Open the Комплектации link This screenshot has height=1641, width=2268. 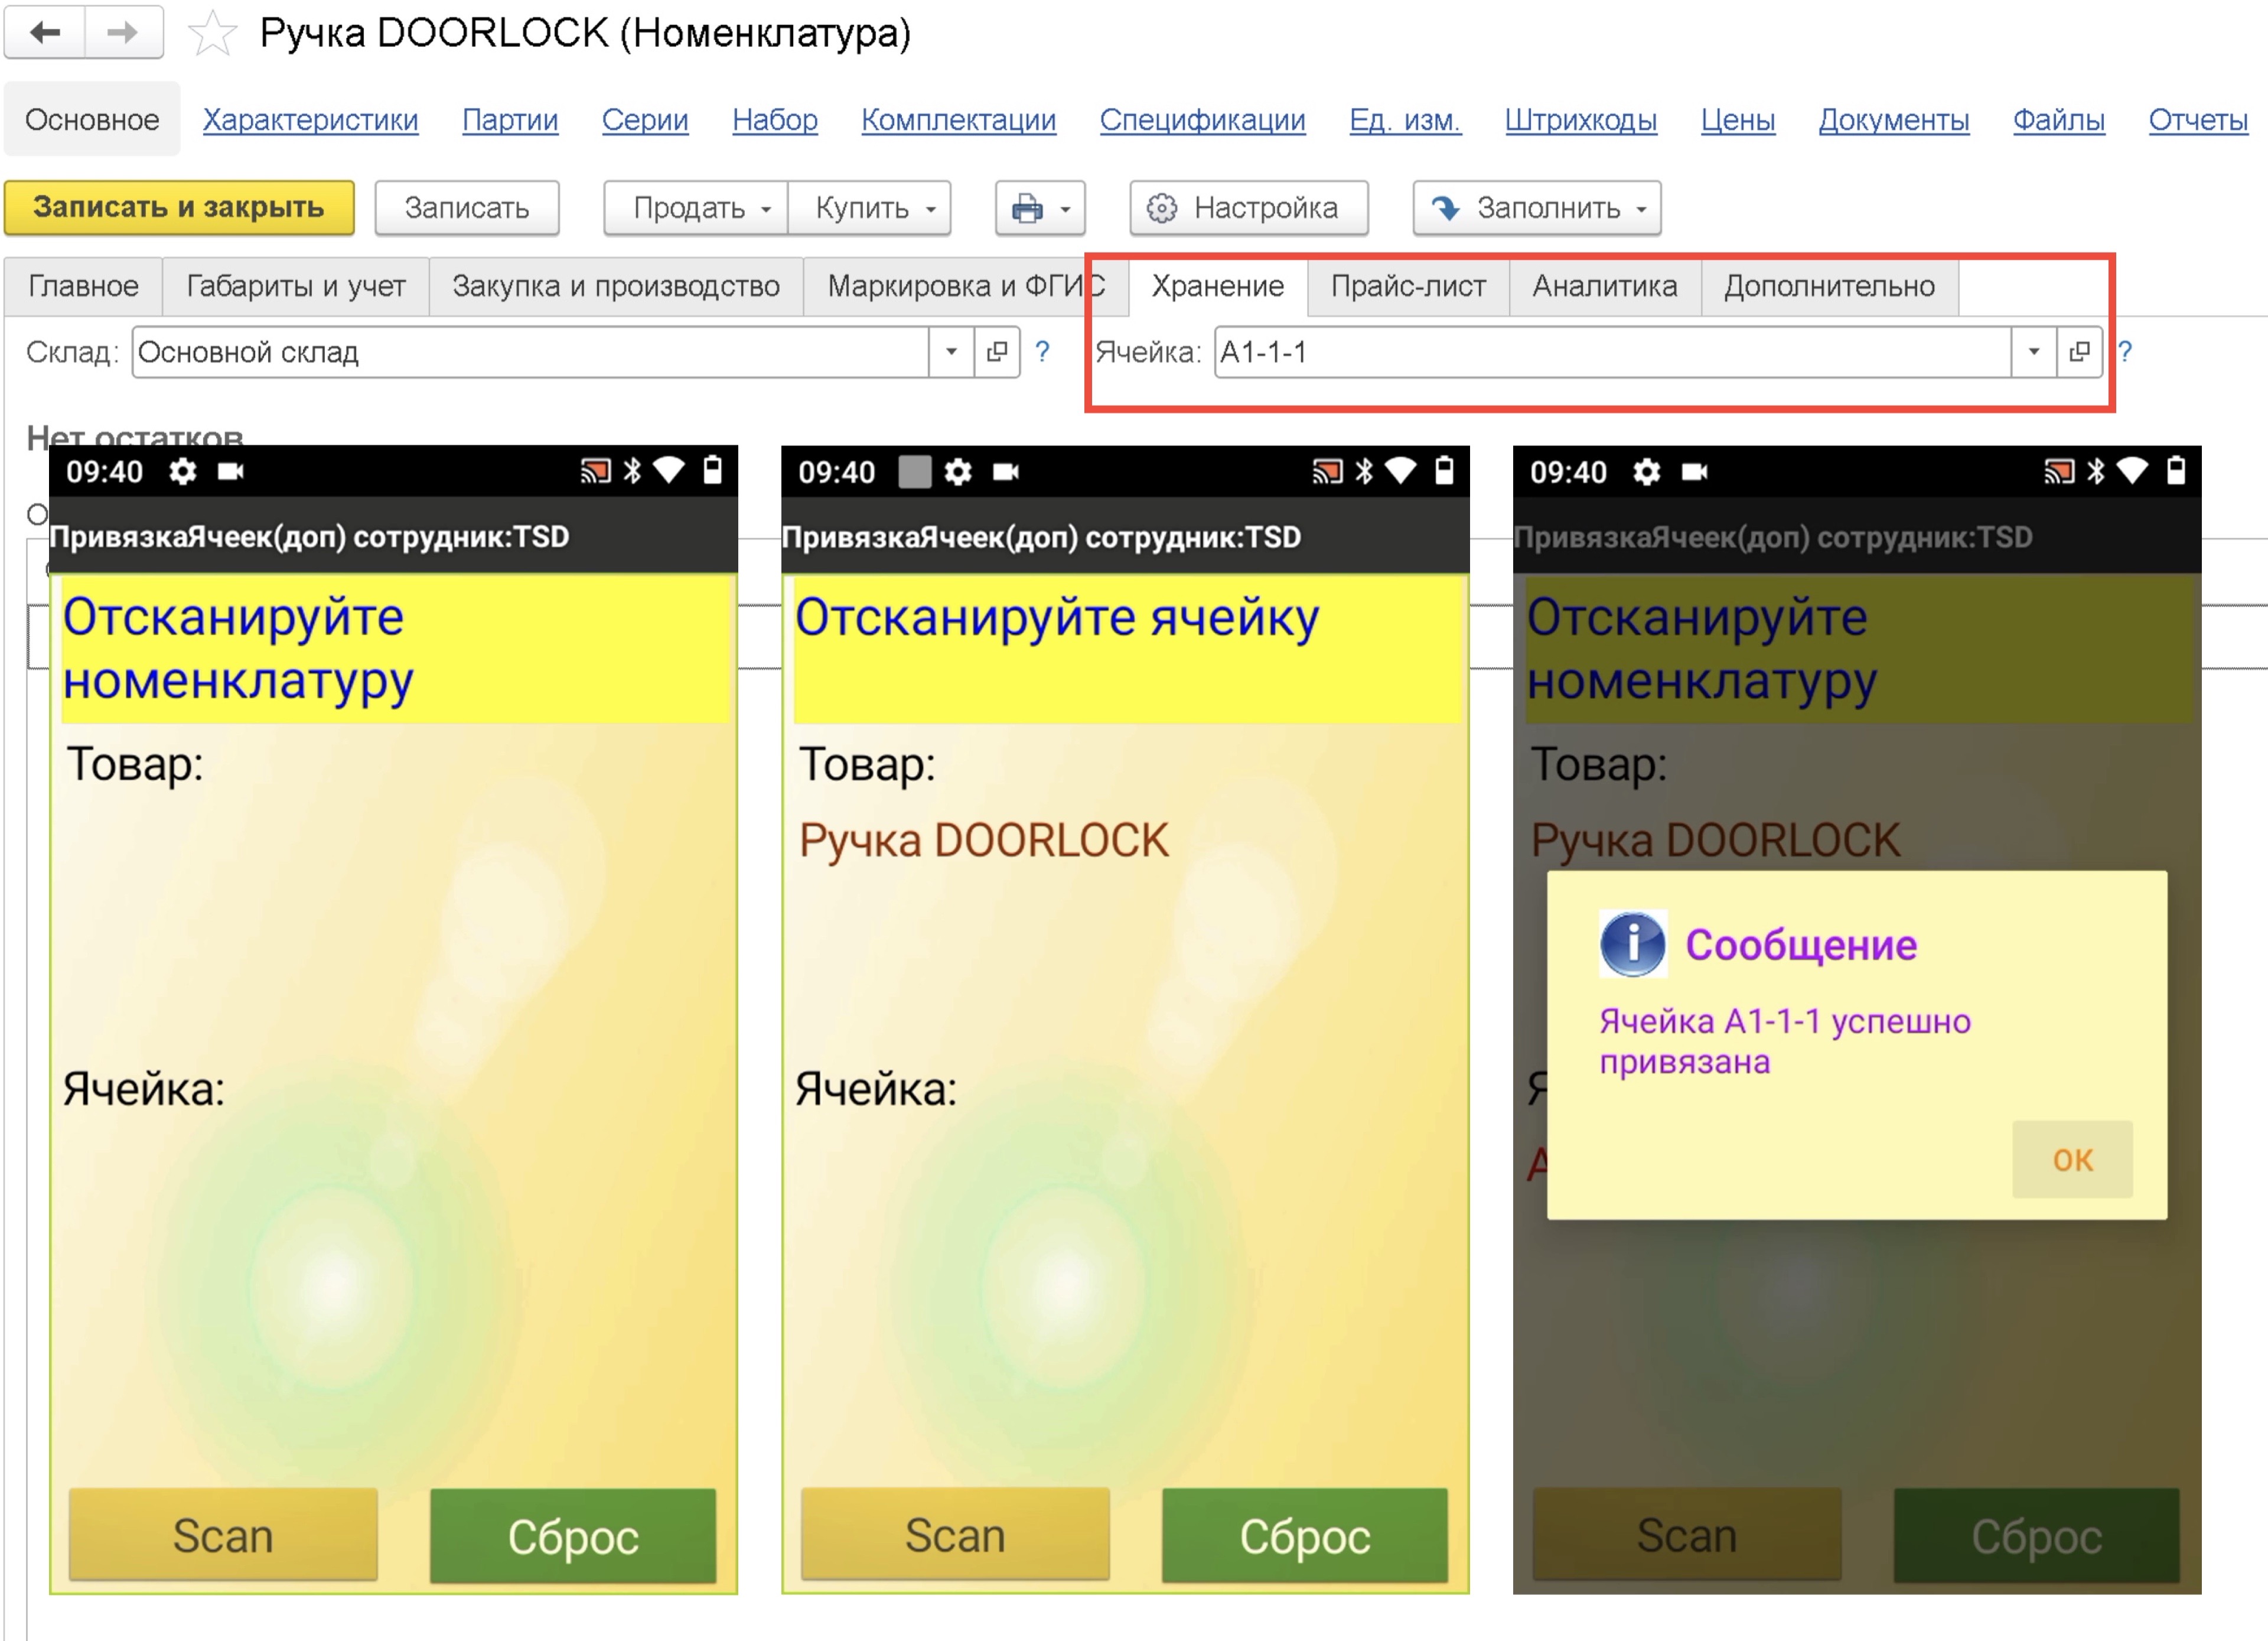(x=959, y=120)
